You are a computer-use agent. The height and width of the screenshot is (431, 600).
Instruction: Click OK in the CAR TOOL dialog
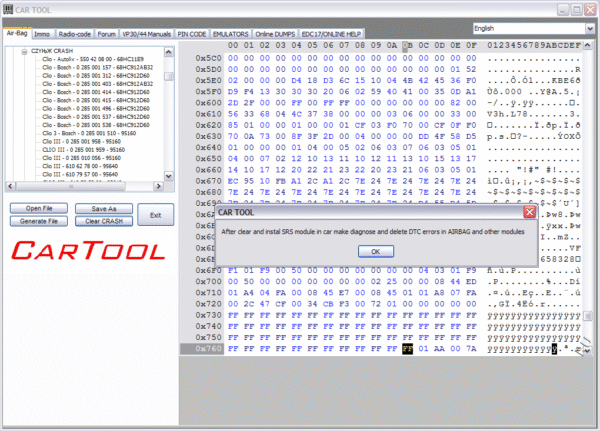click(x=375, y=251)
